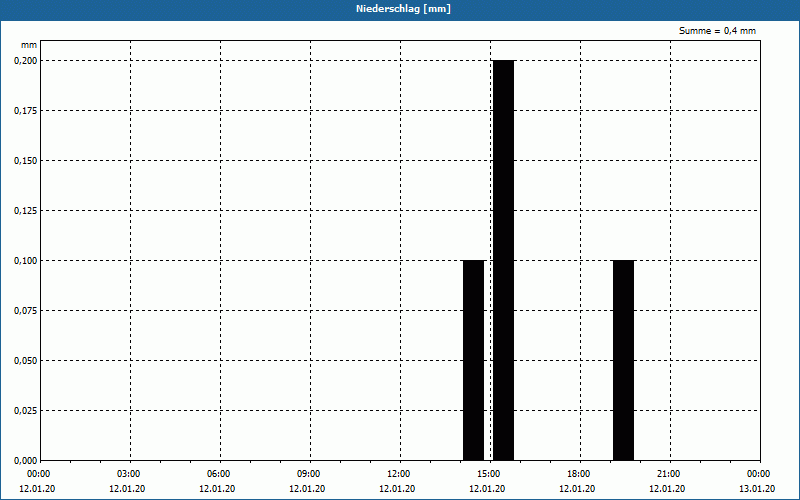
Task: Click the 12:00 time axis label
Action: (x=400, y=474)
